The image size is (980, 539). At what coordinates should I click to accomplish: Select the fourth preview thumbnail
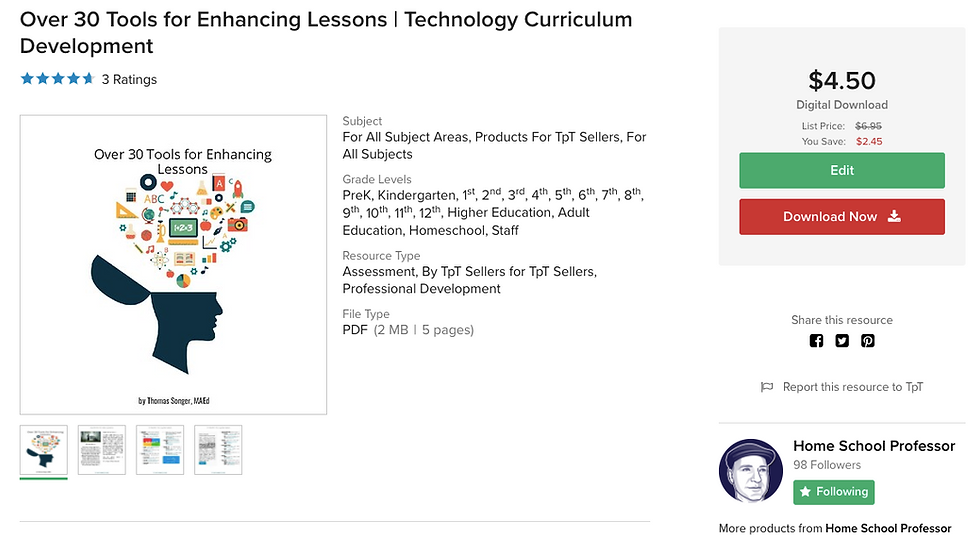pyautogui.click(x=218, y=450)
